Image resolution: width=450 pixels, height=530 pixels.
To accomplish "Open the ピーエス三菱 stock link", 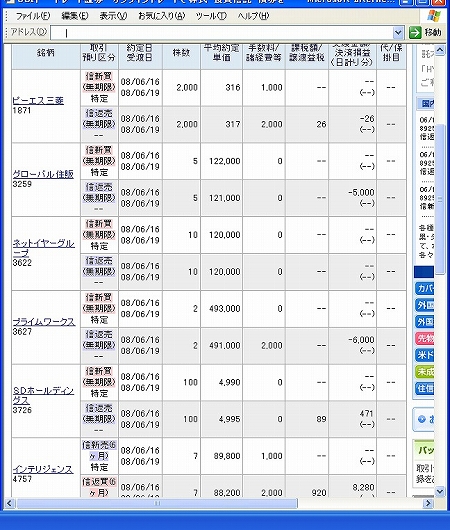I will [38, 101].
